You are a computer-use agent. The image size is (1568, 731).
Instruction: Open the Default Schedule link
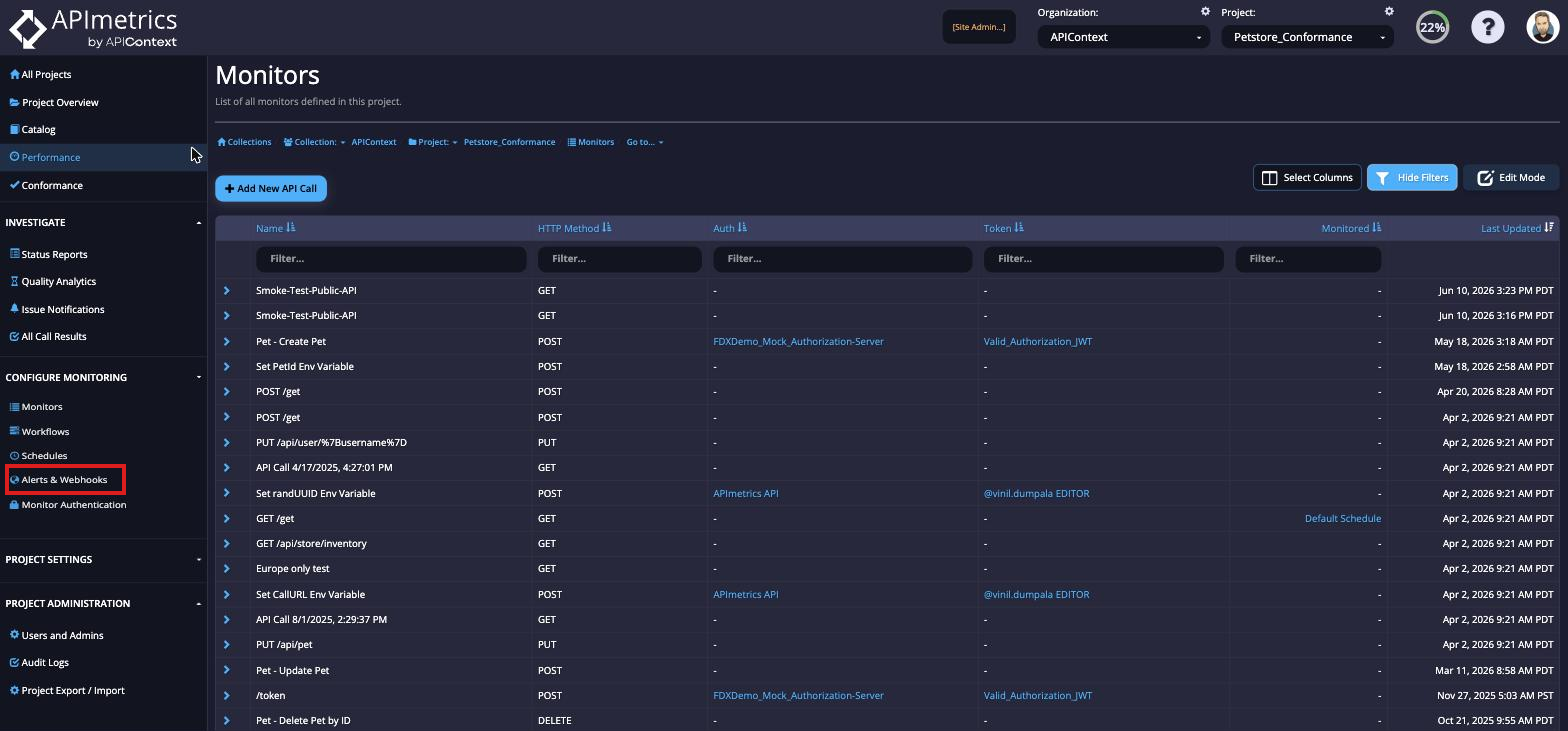[x=1342, y=518]
